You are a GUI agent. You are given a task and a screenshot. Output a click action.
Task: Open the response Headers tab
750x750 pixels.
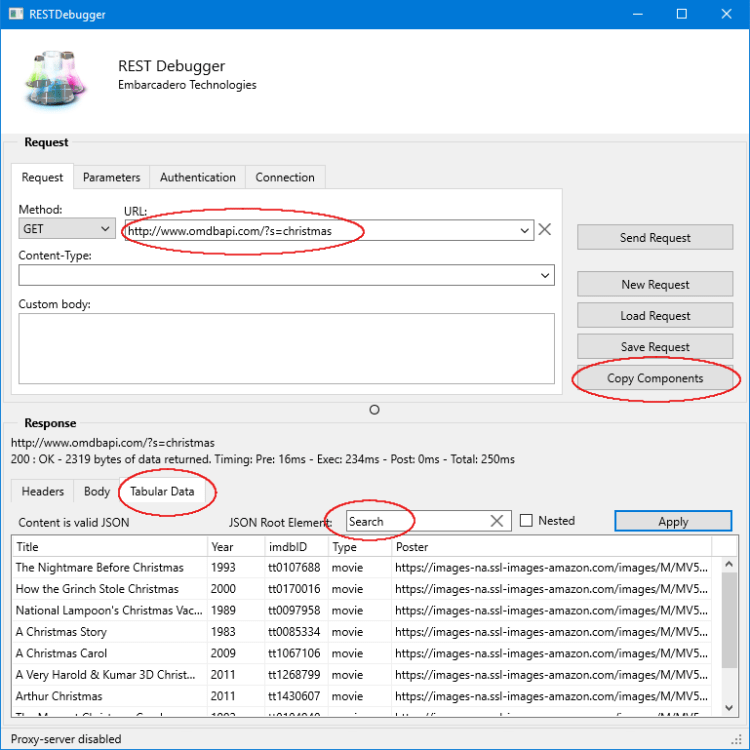[43, 491]
